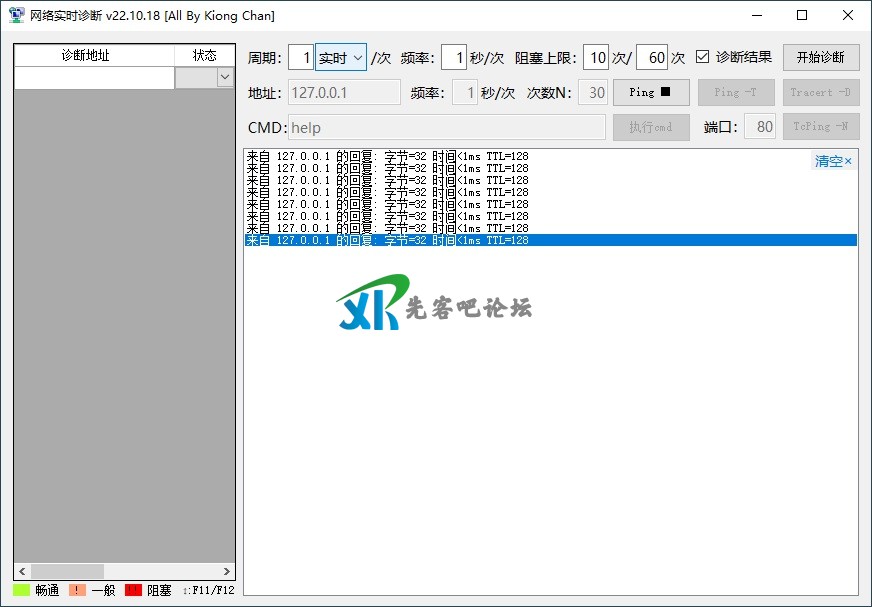Click the 阻塞上限 first count field
872x607 pixels.
595,58
